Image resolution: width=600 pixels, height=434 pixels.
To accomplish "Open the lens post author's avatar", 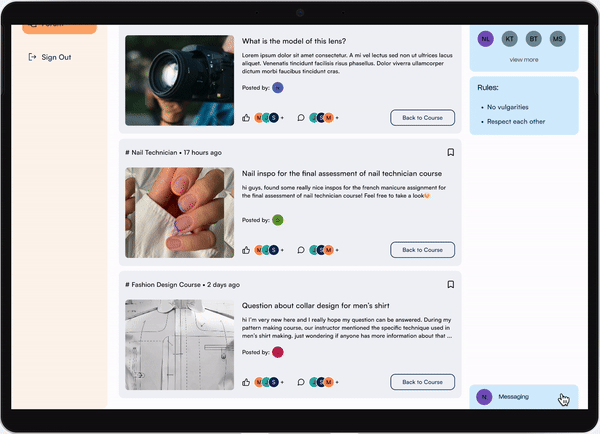I will [278, 88].
